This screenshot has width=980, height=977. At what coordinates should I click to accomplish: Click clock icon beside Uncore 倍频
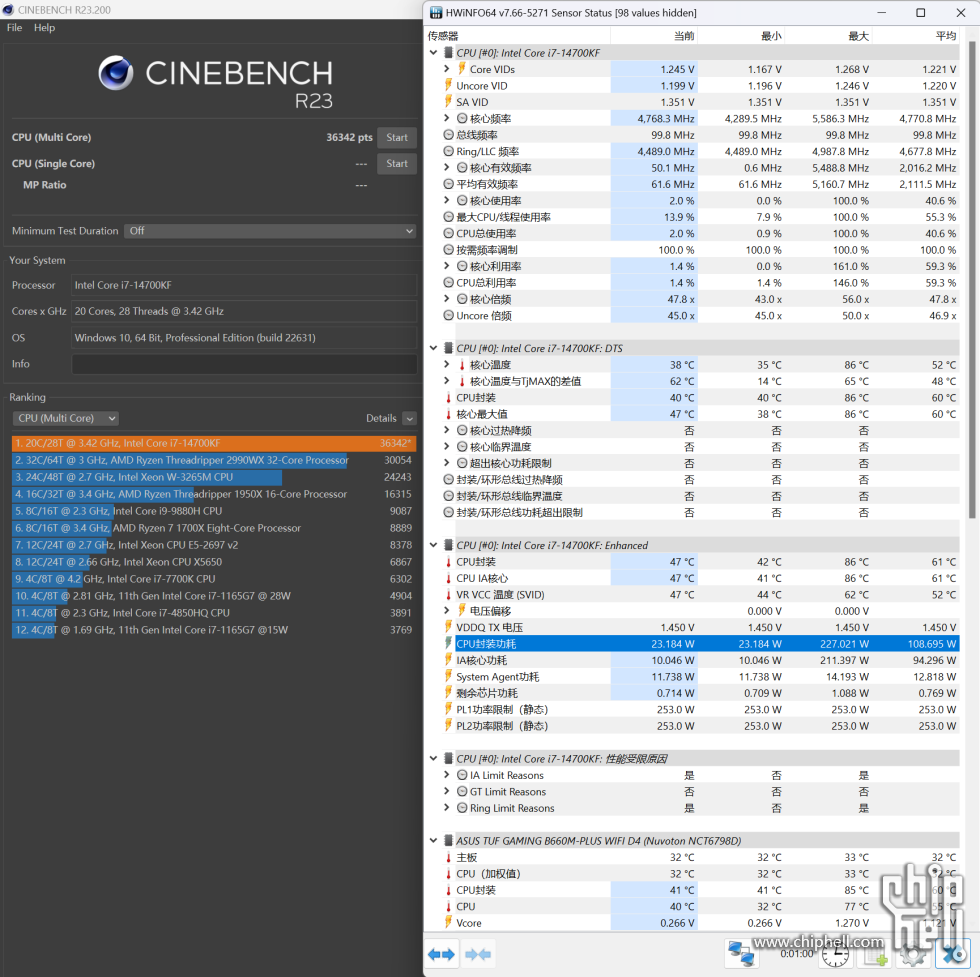[x=448, y=315]
